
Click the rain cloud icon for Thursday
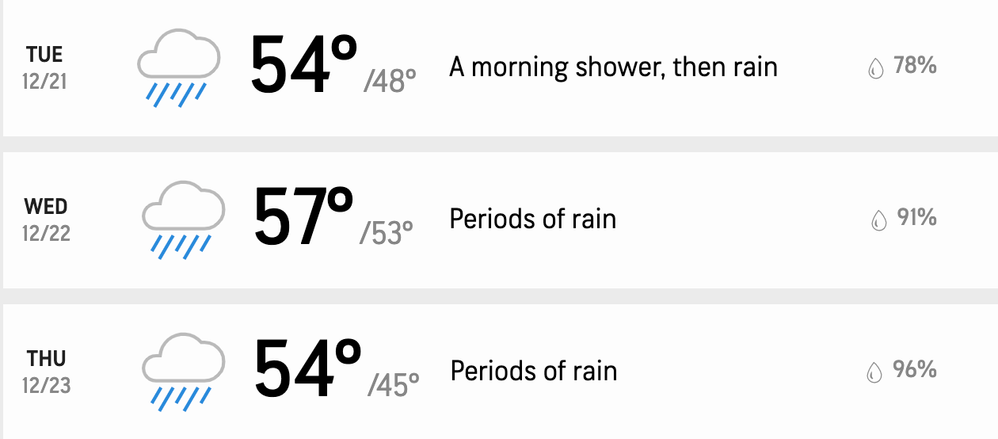pyautogui.click(x=183, y=372)
